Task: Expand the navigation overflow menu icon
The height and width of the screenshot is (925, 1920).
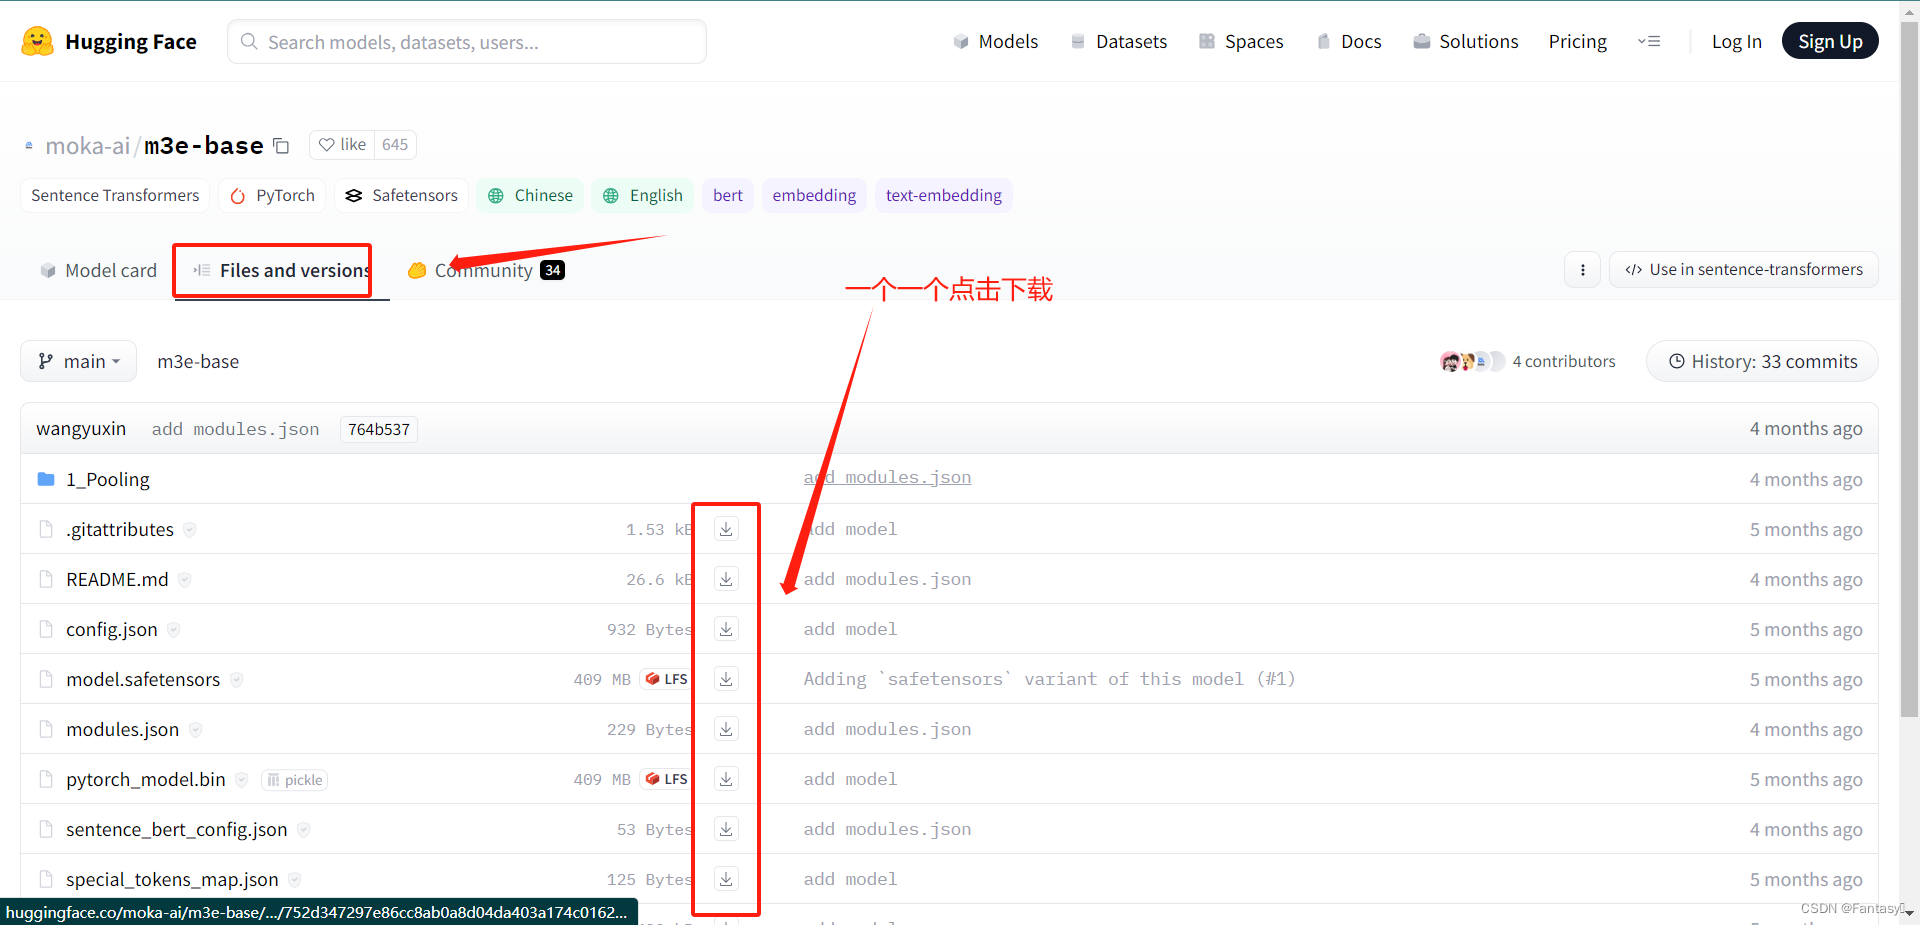Action: 1649,42
